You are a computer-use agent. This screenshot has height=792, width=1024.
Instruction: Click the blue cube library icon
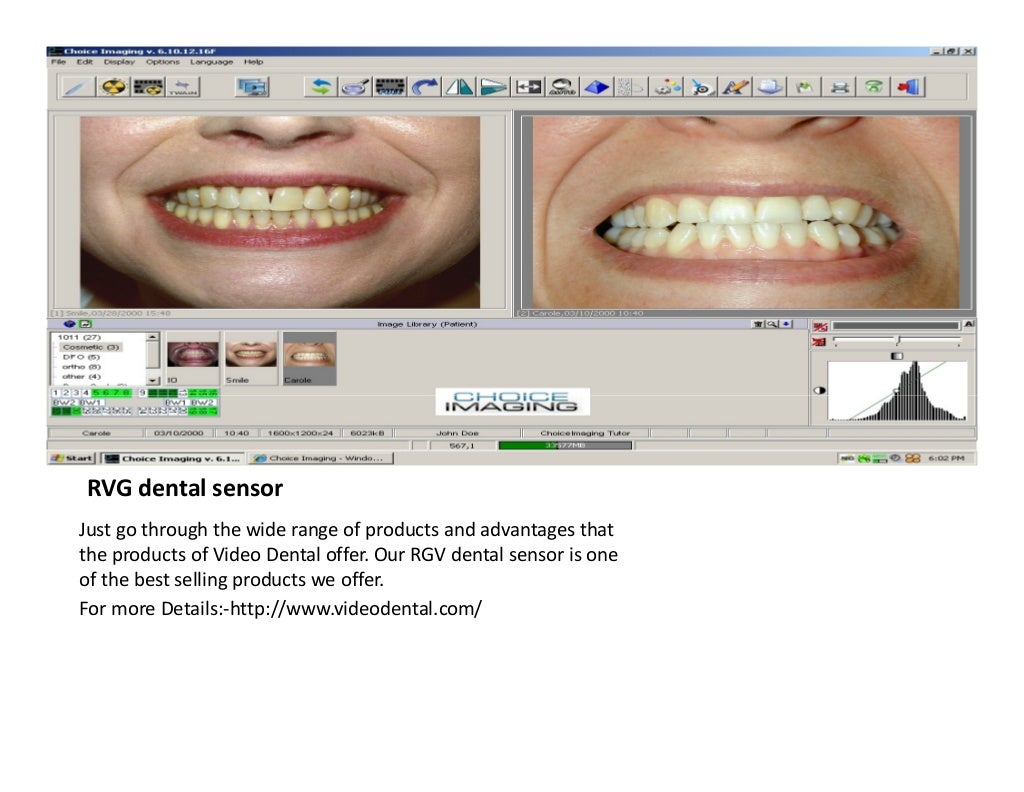tap(70, 324)
